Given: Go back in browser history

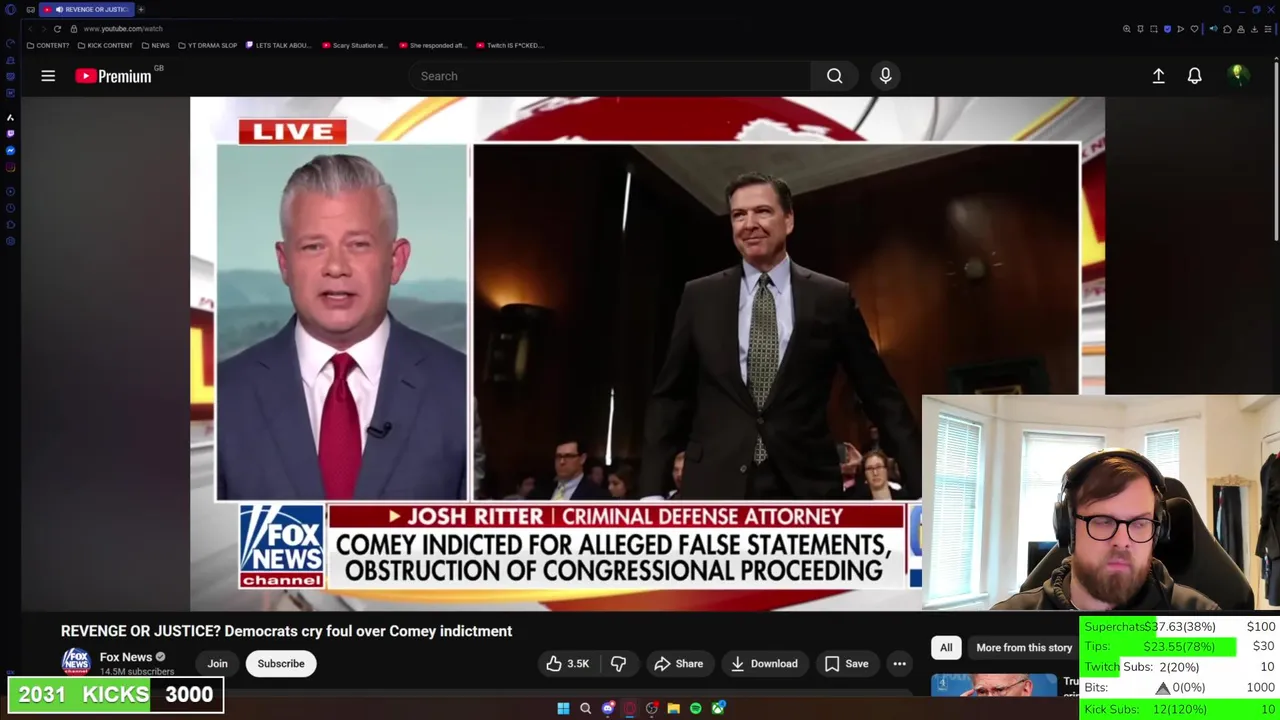Looking at the screenshot, I should point(30,29).
